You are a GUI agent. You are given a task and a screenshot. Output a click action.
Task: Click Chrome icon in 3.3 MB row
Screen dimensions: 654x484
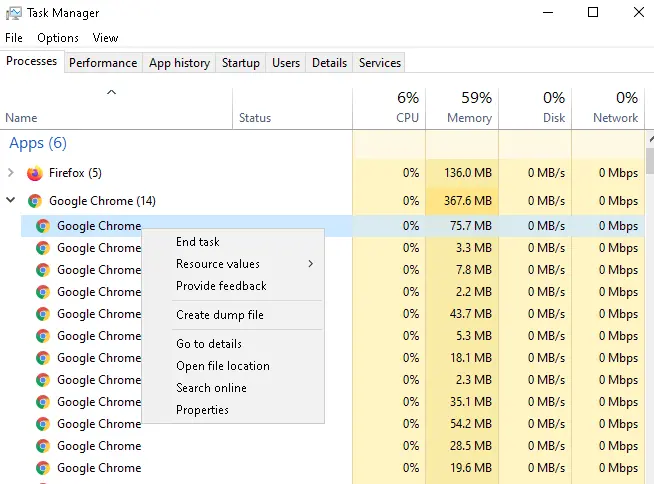[x=43, y=248]
